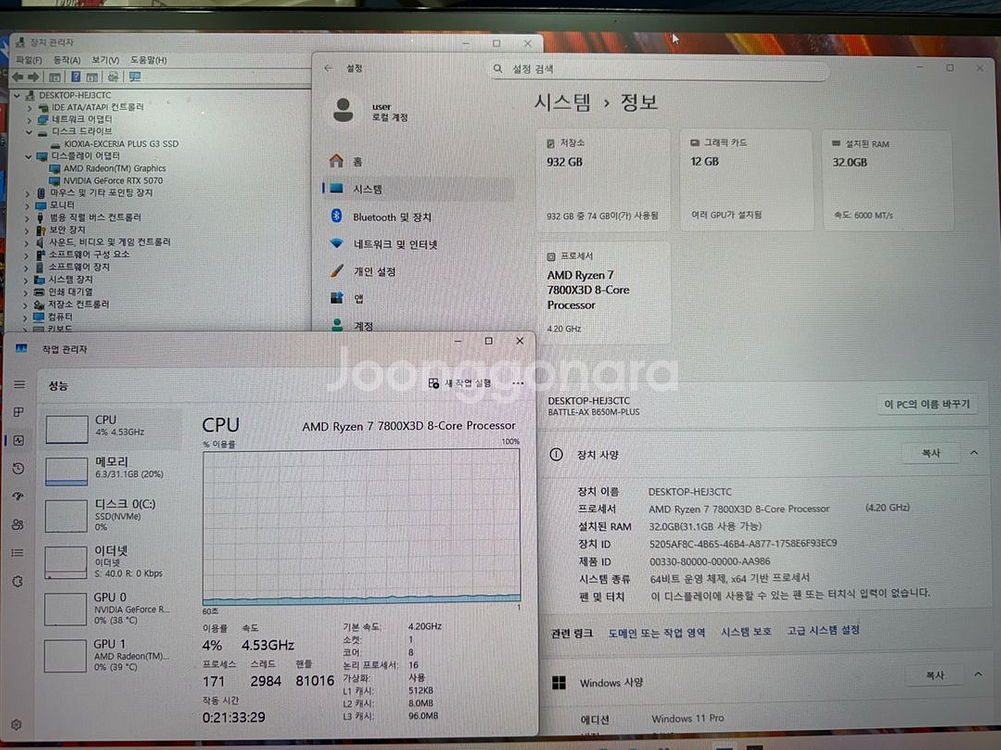The width and height of the screenshot is (1001, 750).
Task: Open 동작(A) menu in Device Manager
Action: [x=66, y=60]
